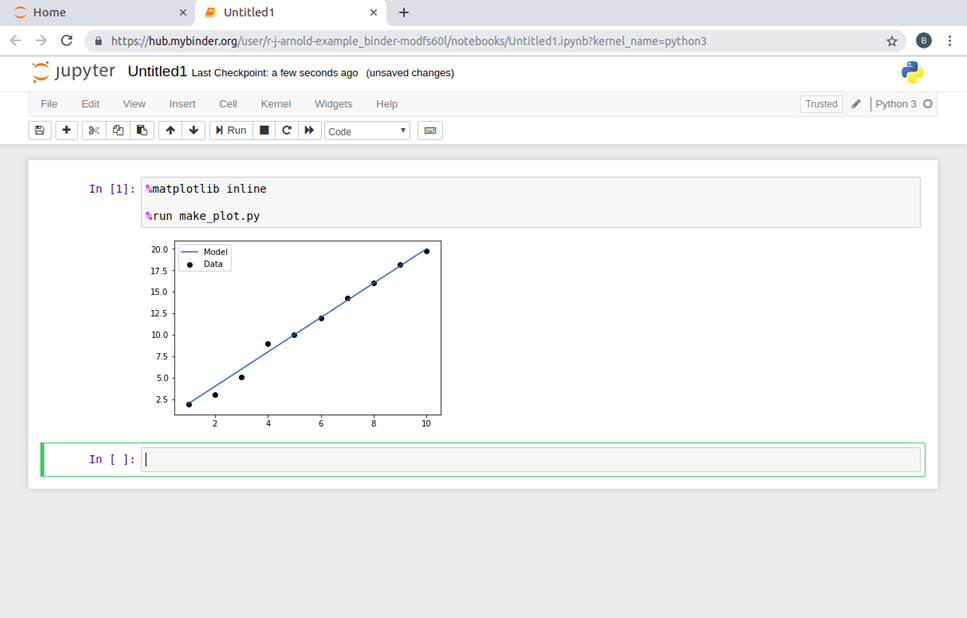Restart kernel and rerun all cells
967x618 pixels.
pyautogui.click(x=310, y=130)
